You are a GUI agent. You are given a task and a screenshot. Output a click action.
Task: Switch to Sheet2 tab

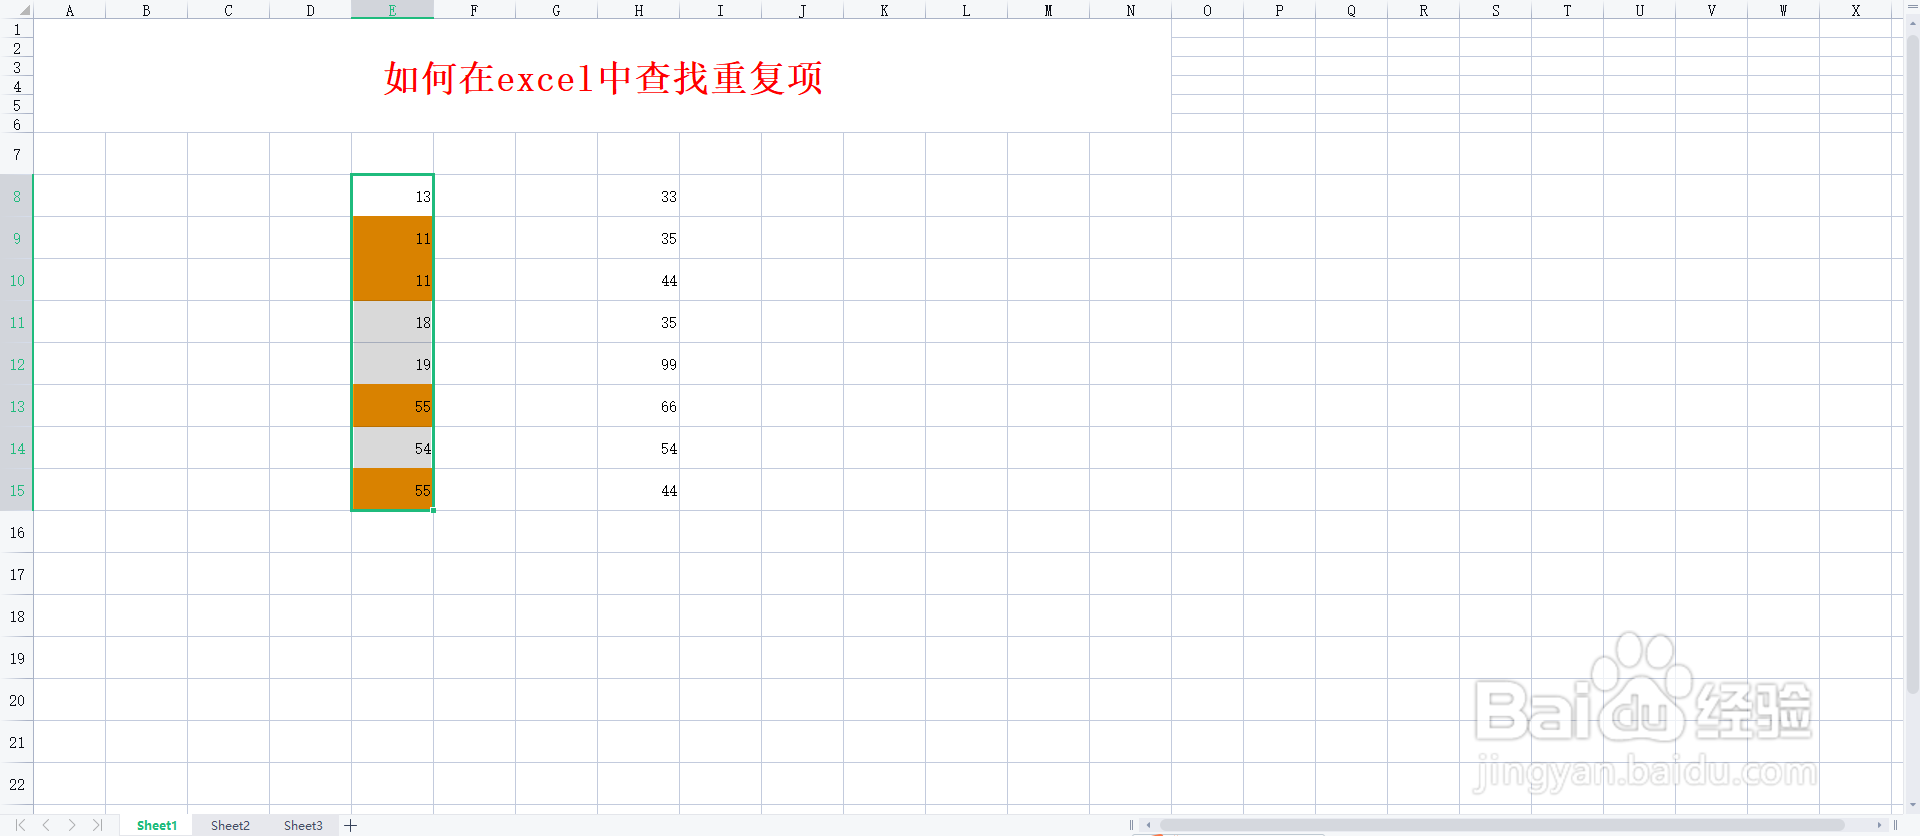point(230,825)
